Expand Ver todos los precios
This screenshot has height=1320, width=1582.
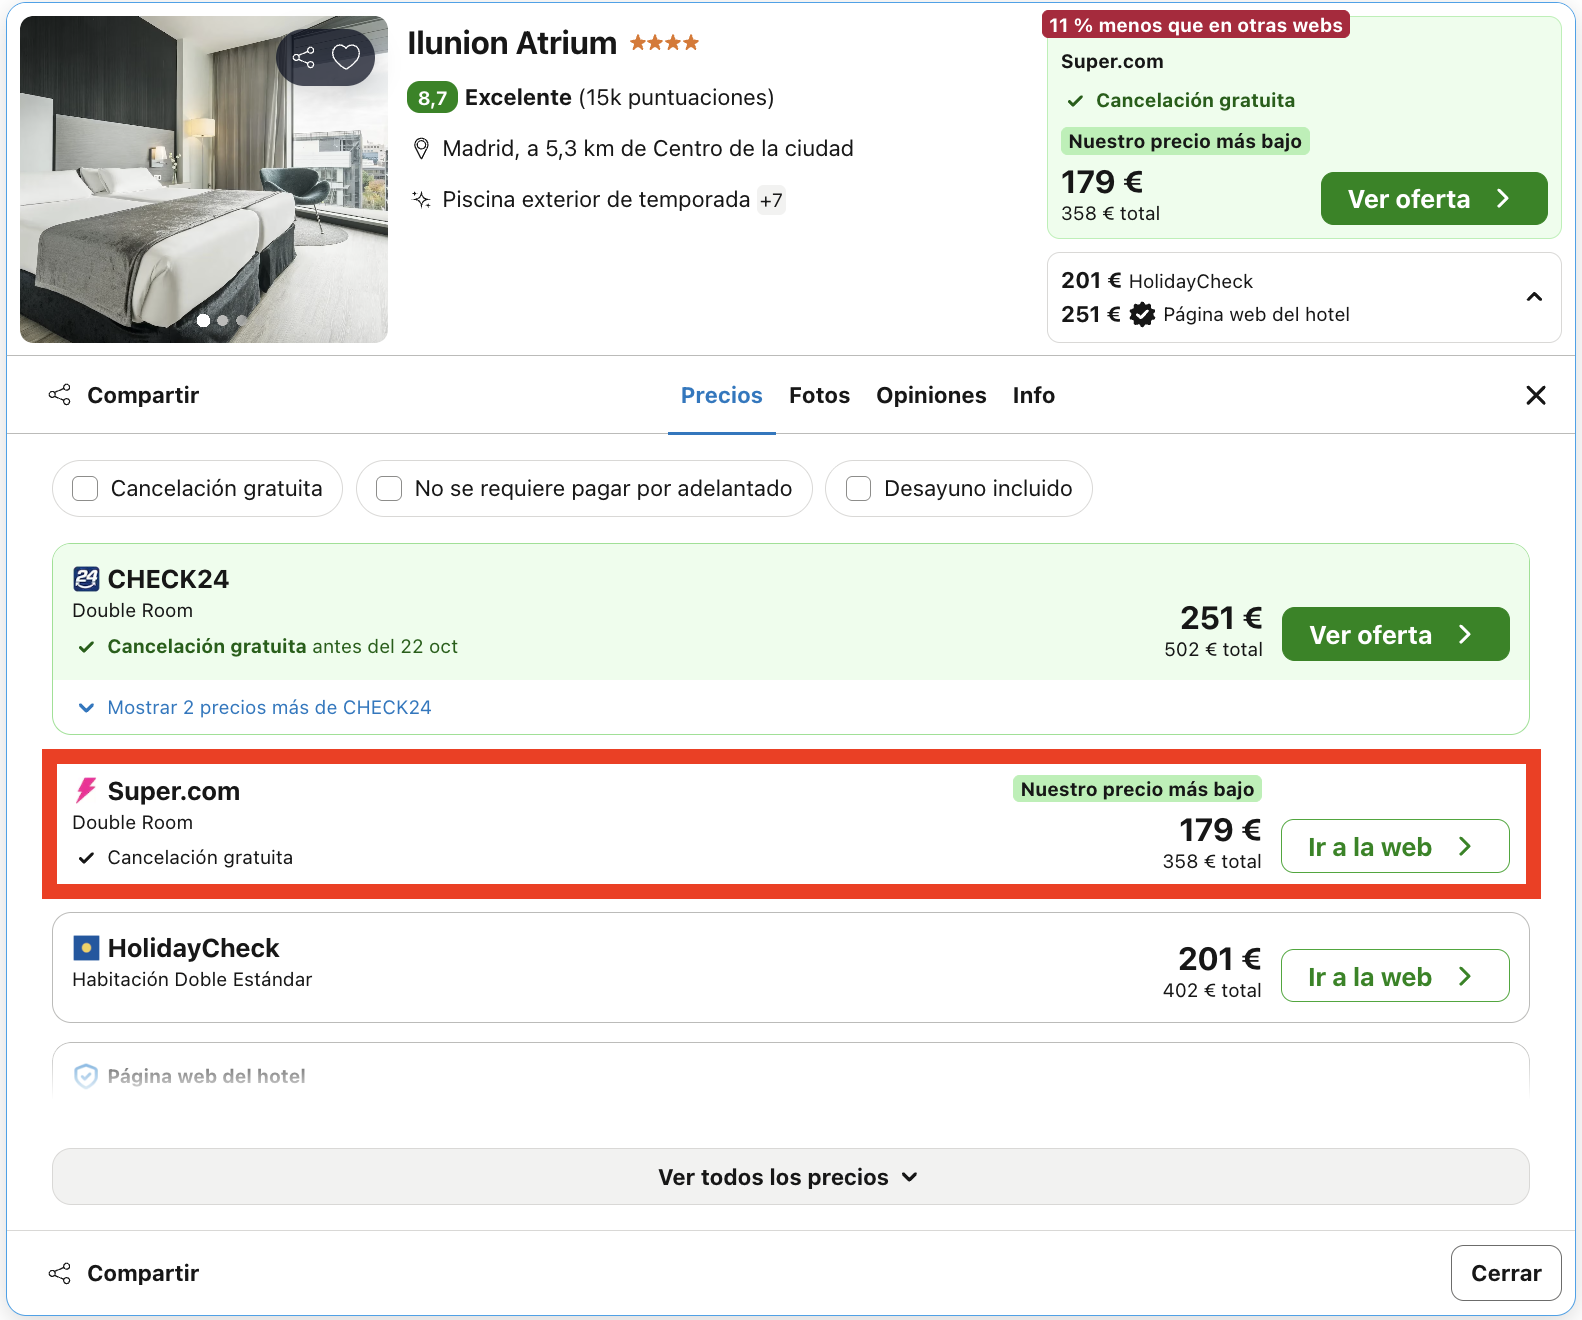point(790,1177)
